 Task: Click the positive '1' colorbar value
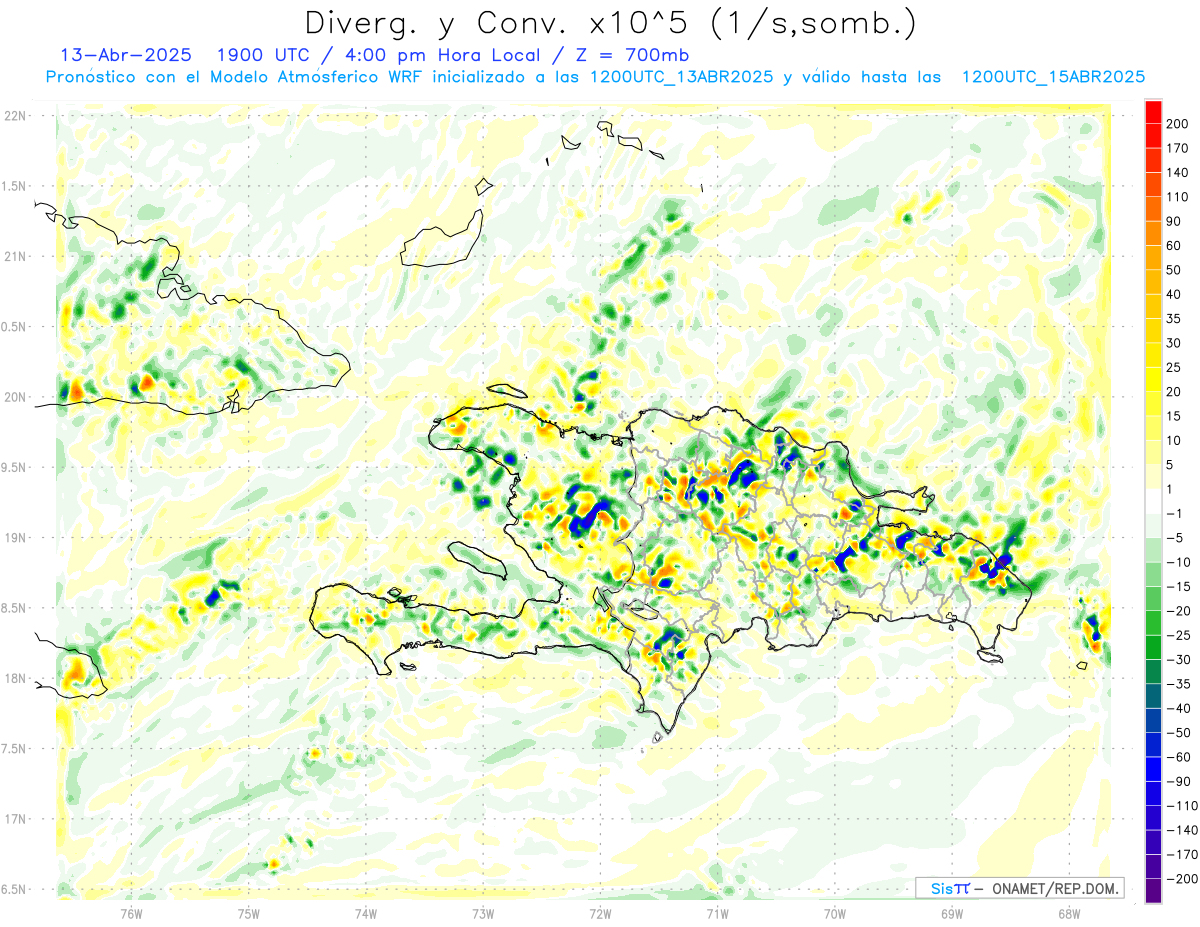pos(1171,489)
